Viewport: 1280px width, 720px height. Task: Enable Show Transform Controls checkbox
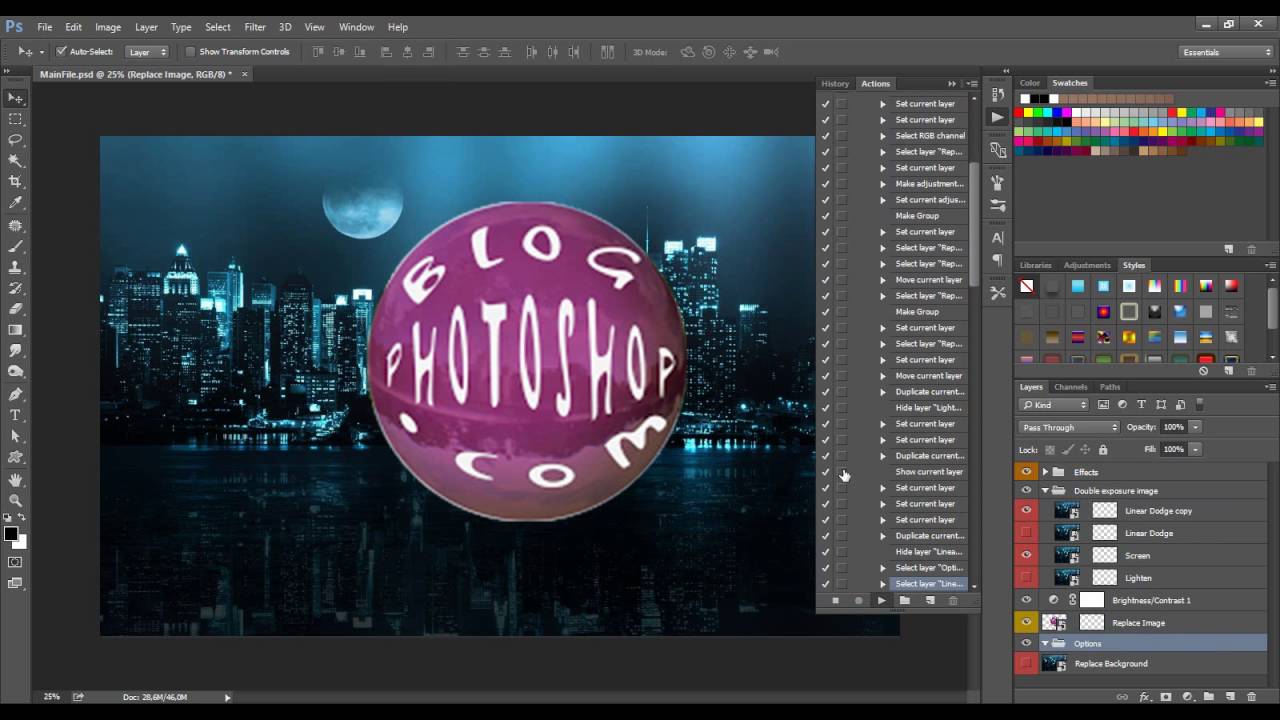tap(190, 52)
